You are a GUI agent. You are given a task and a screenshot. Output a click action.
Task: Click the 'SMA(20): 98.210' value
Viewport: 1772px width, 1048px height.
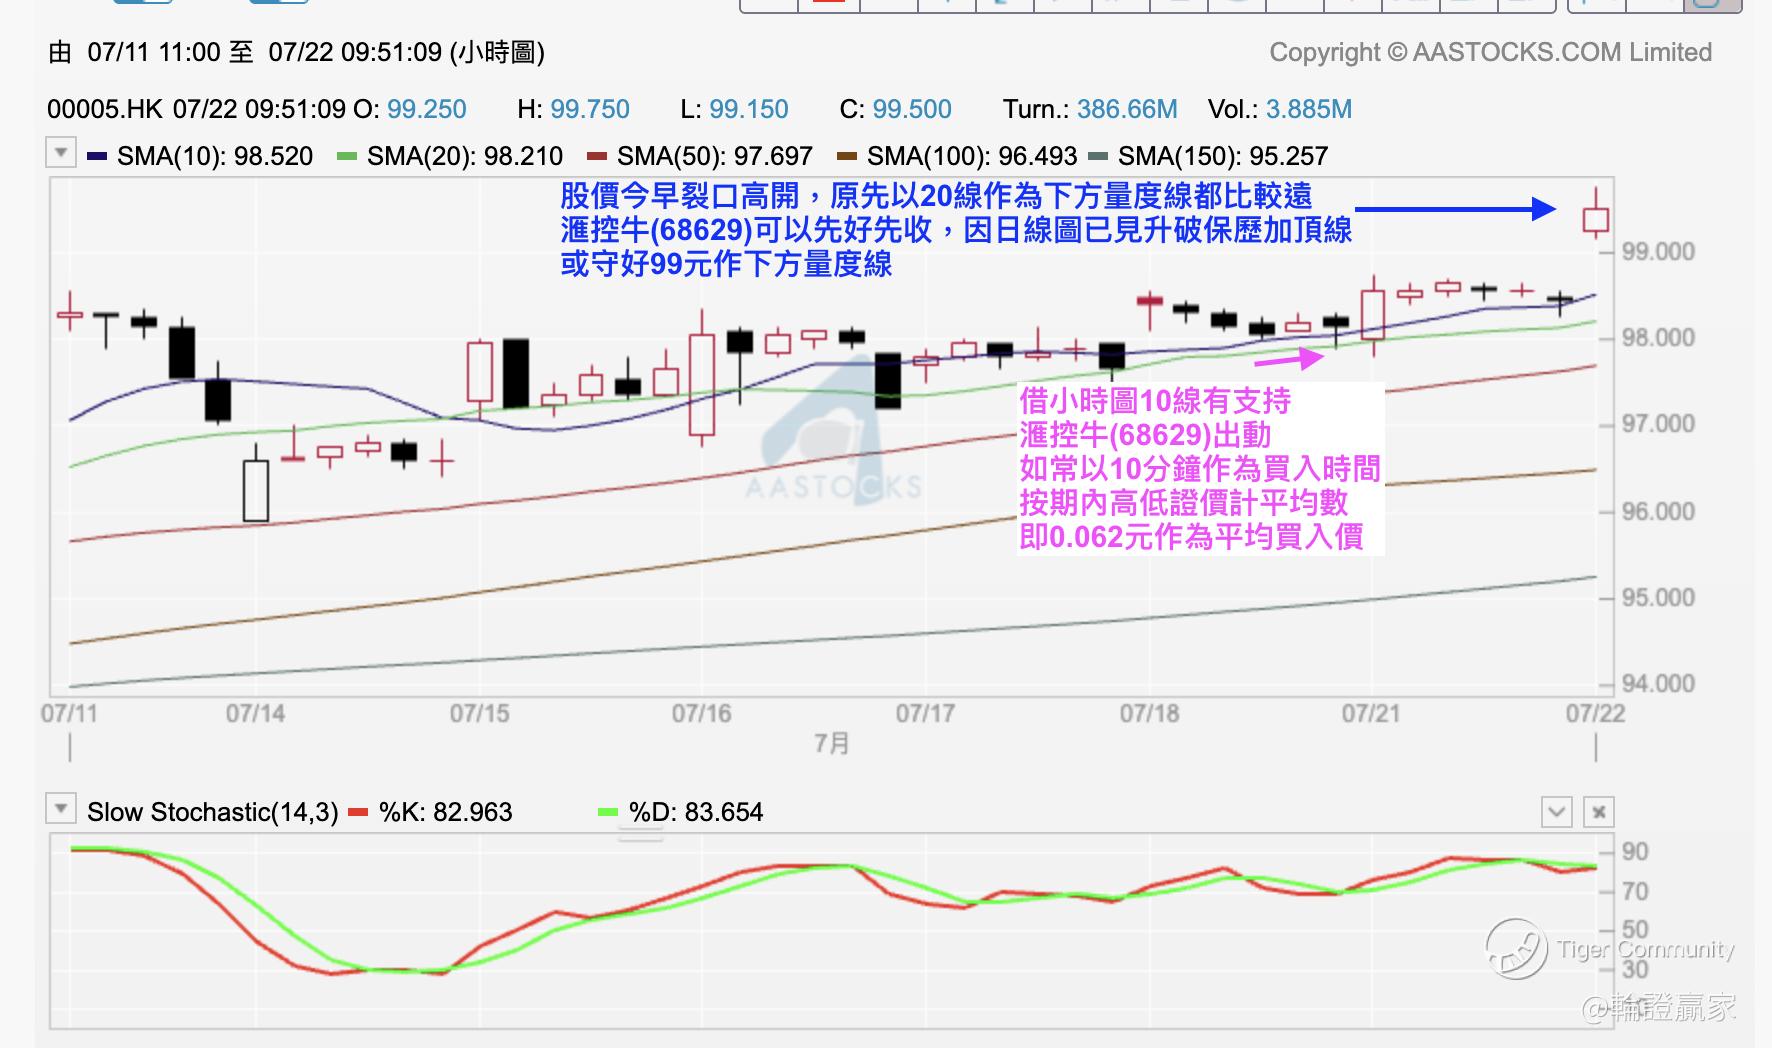(x=465, y=157)
